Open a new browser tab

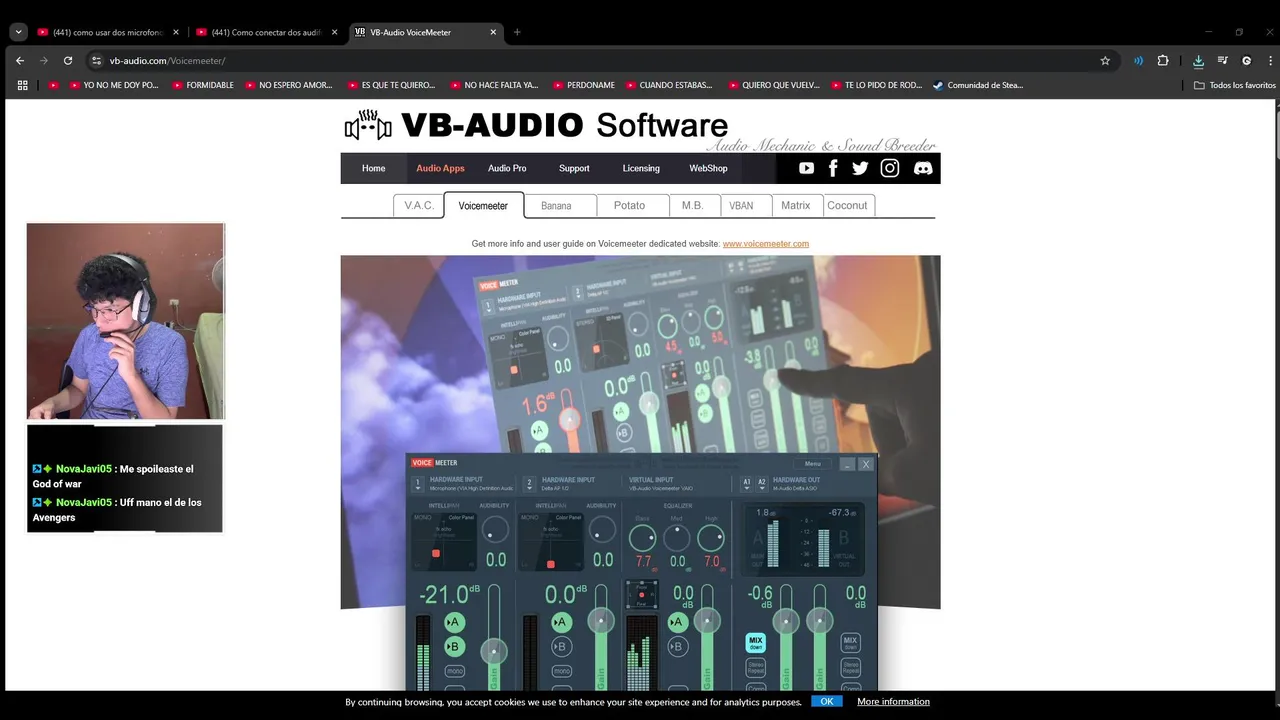tap(517, 32)
